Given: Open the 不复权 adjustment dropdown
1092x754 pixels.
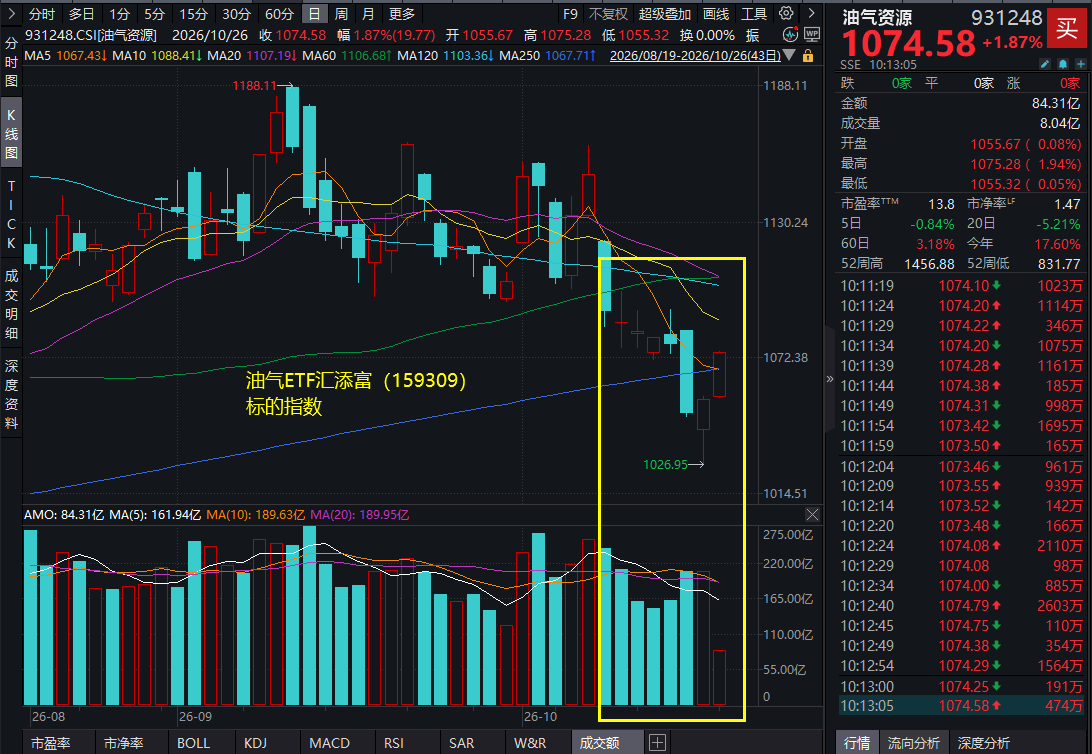Looking at the screenshot, I should point(608,14).
